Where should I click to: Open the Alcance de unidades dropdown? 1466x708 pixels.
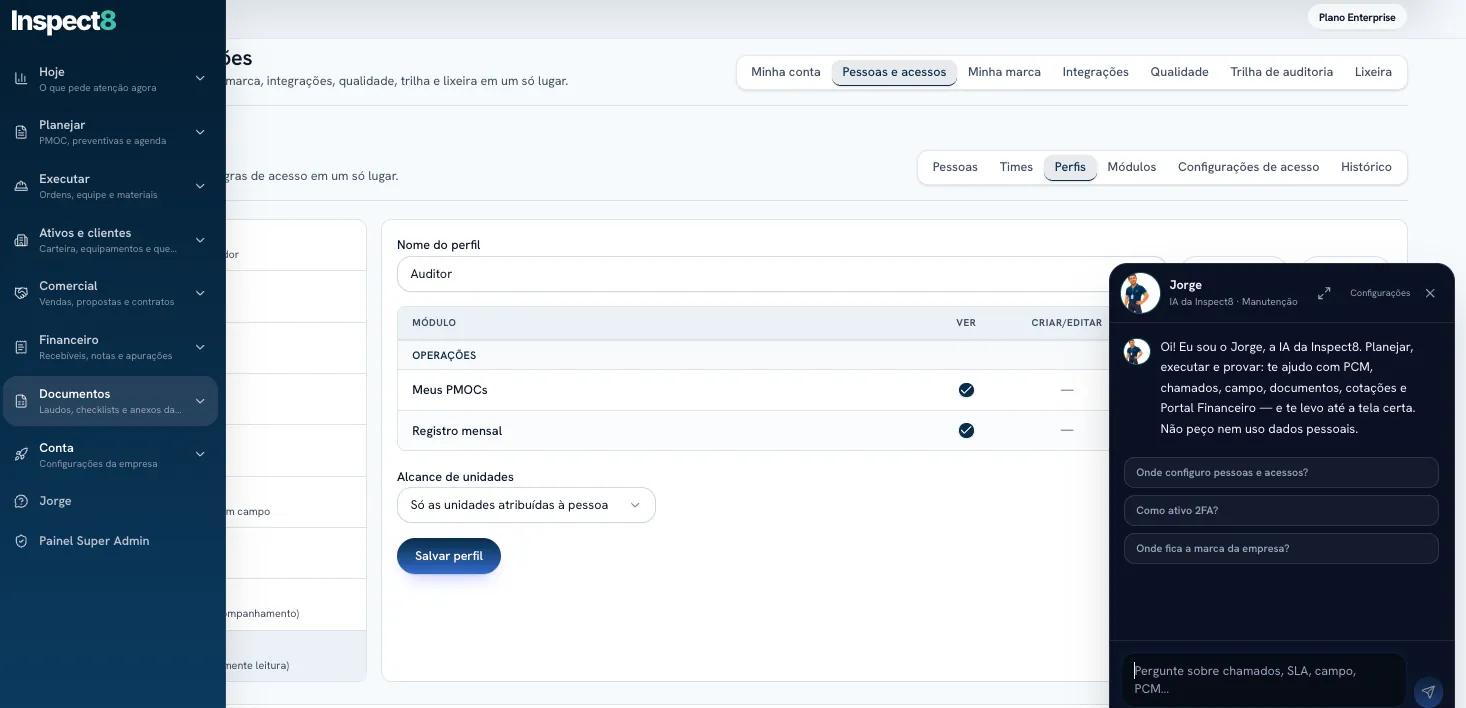click(526, 505)
